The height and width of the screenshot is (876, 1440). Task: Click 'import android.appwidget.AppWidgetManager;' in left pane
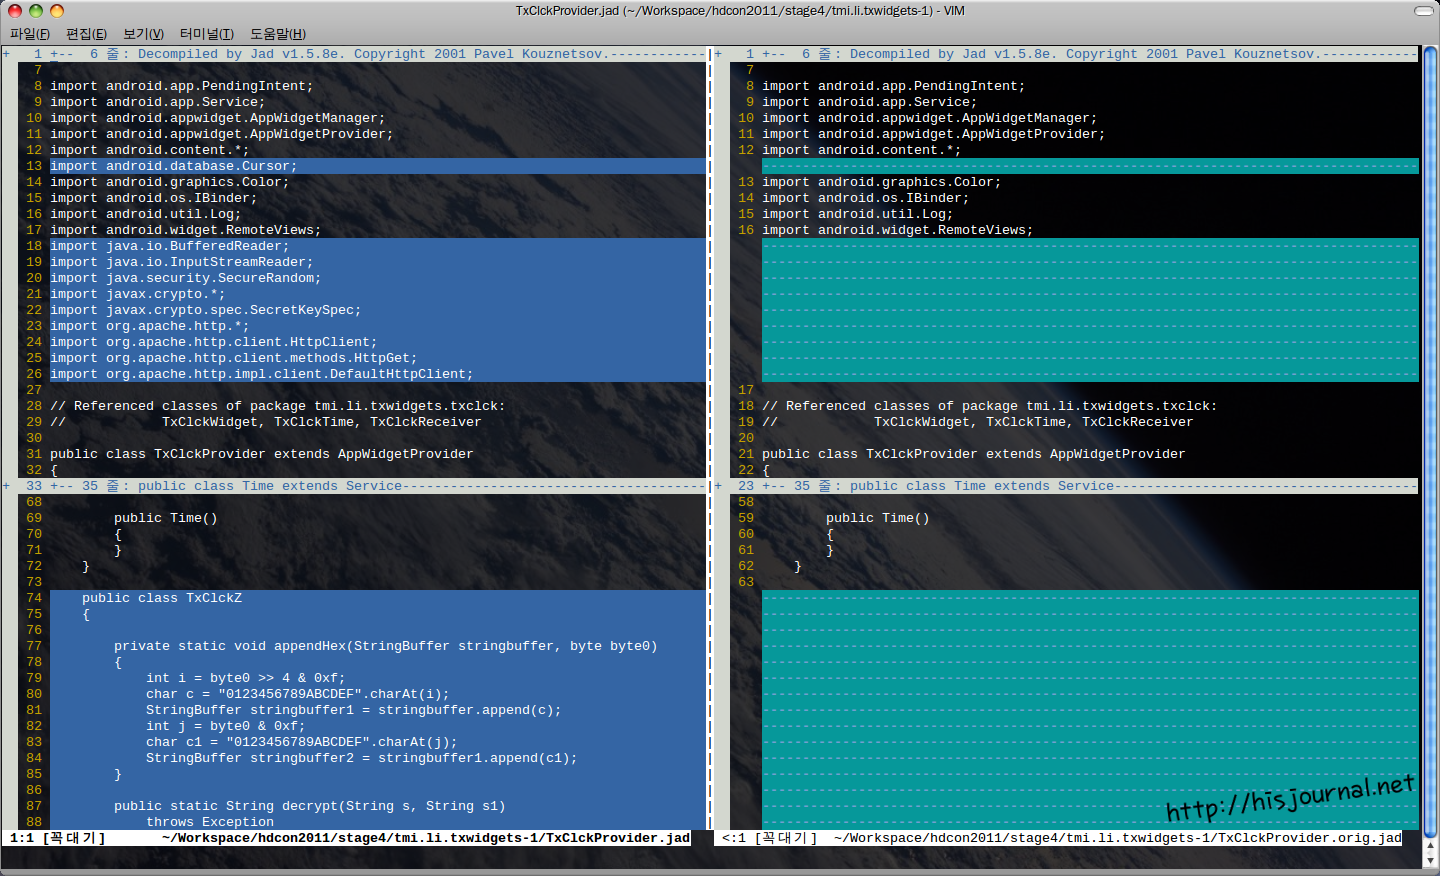pyautogui.click(x=218, y=118)
